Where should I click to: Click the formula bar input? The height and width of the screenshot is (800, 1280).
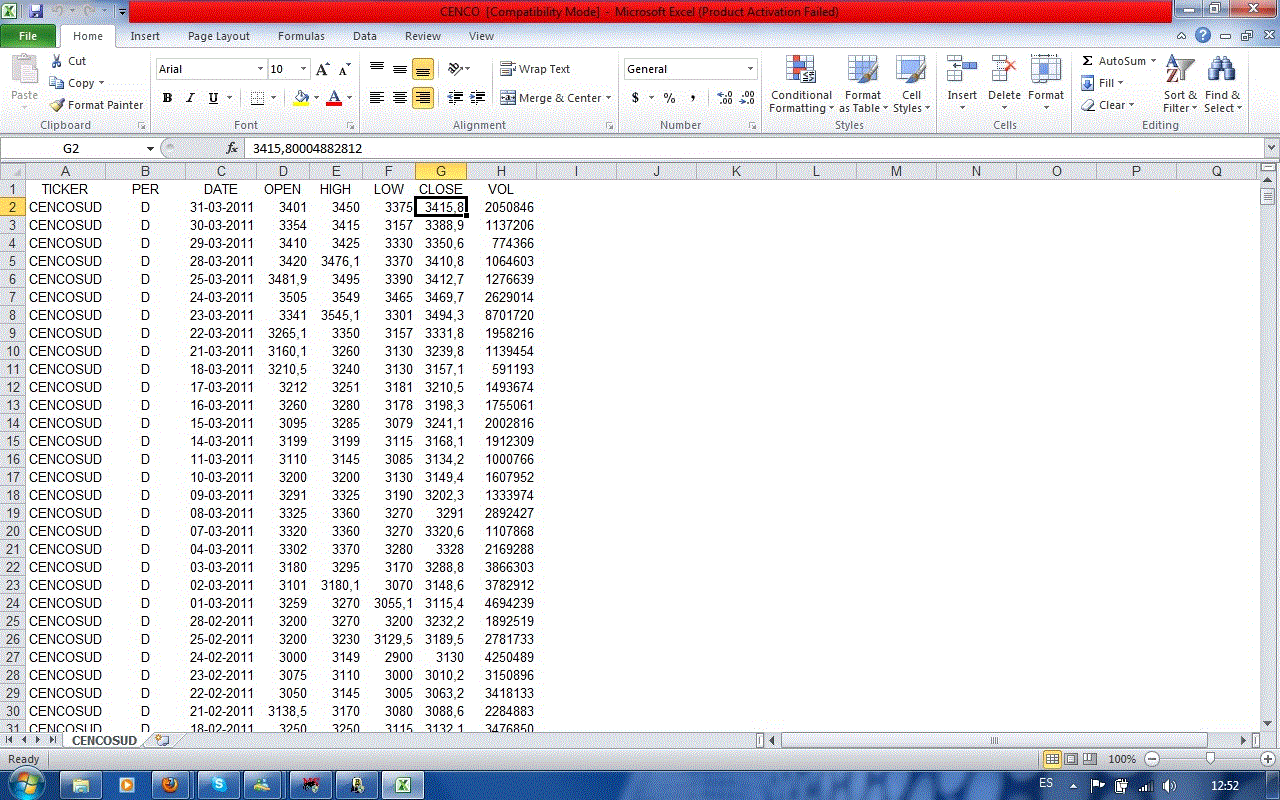point(754,148)
